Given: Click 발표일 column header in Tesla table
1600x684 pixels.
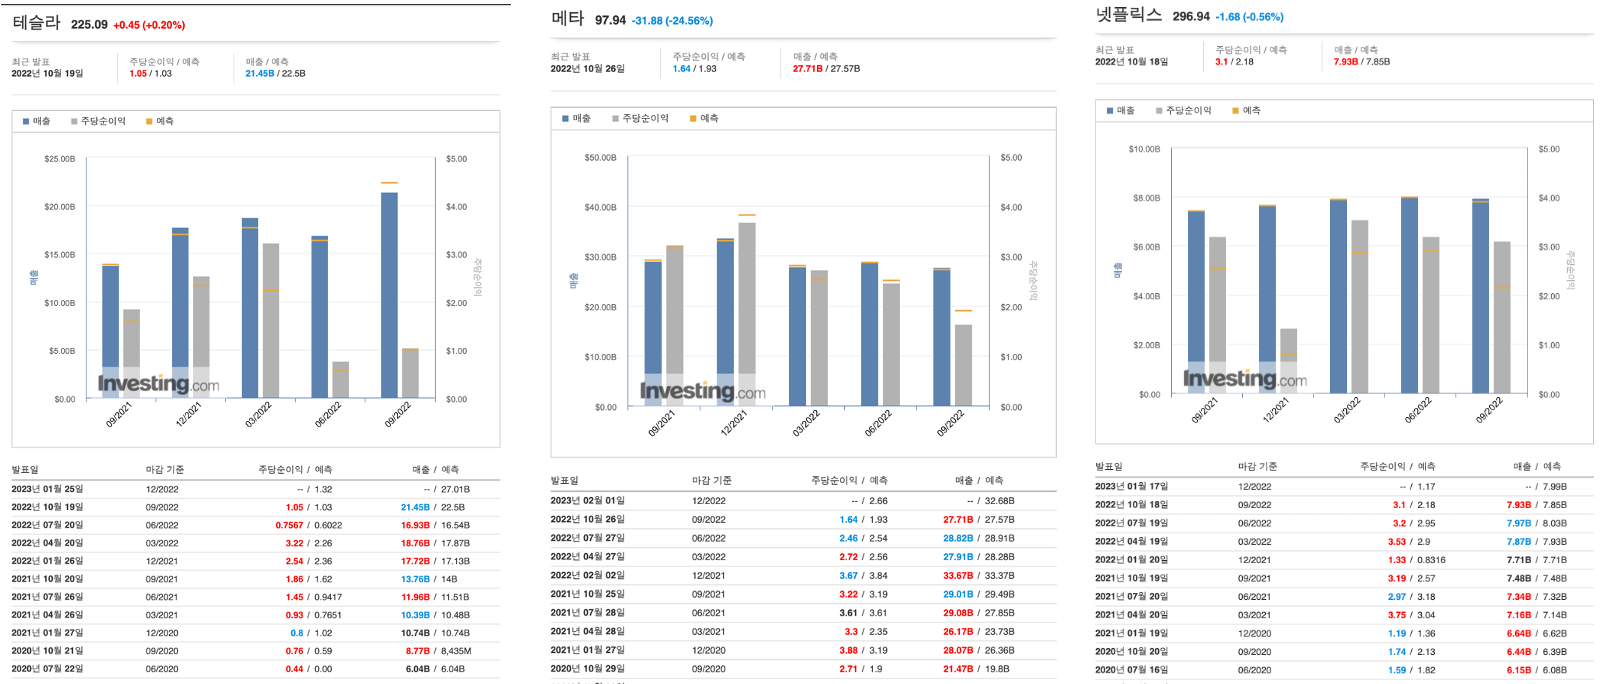Looking at the screenshot, I should [25, 470].
